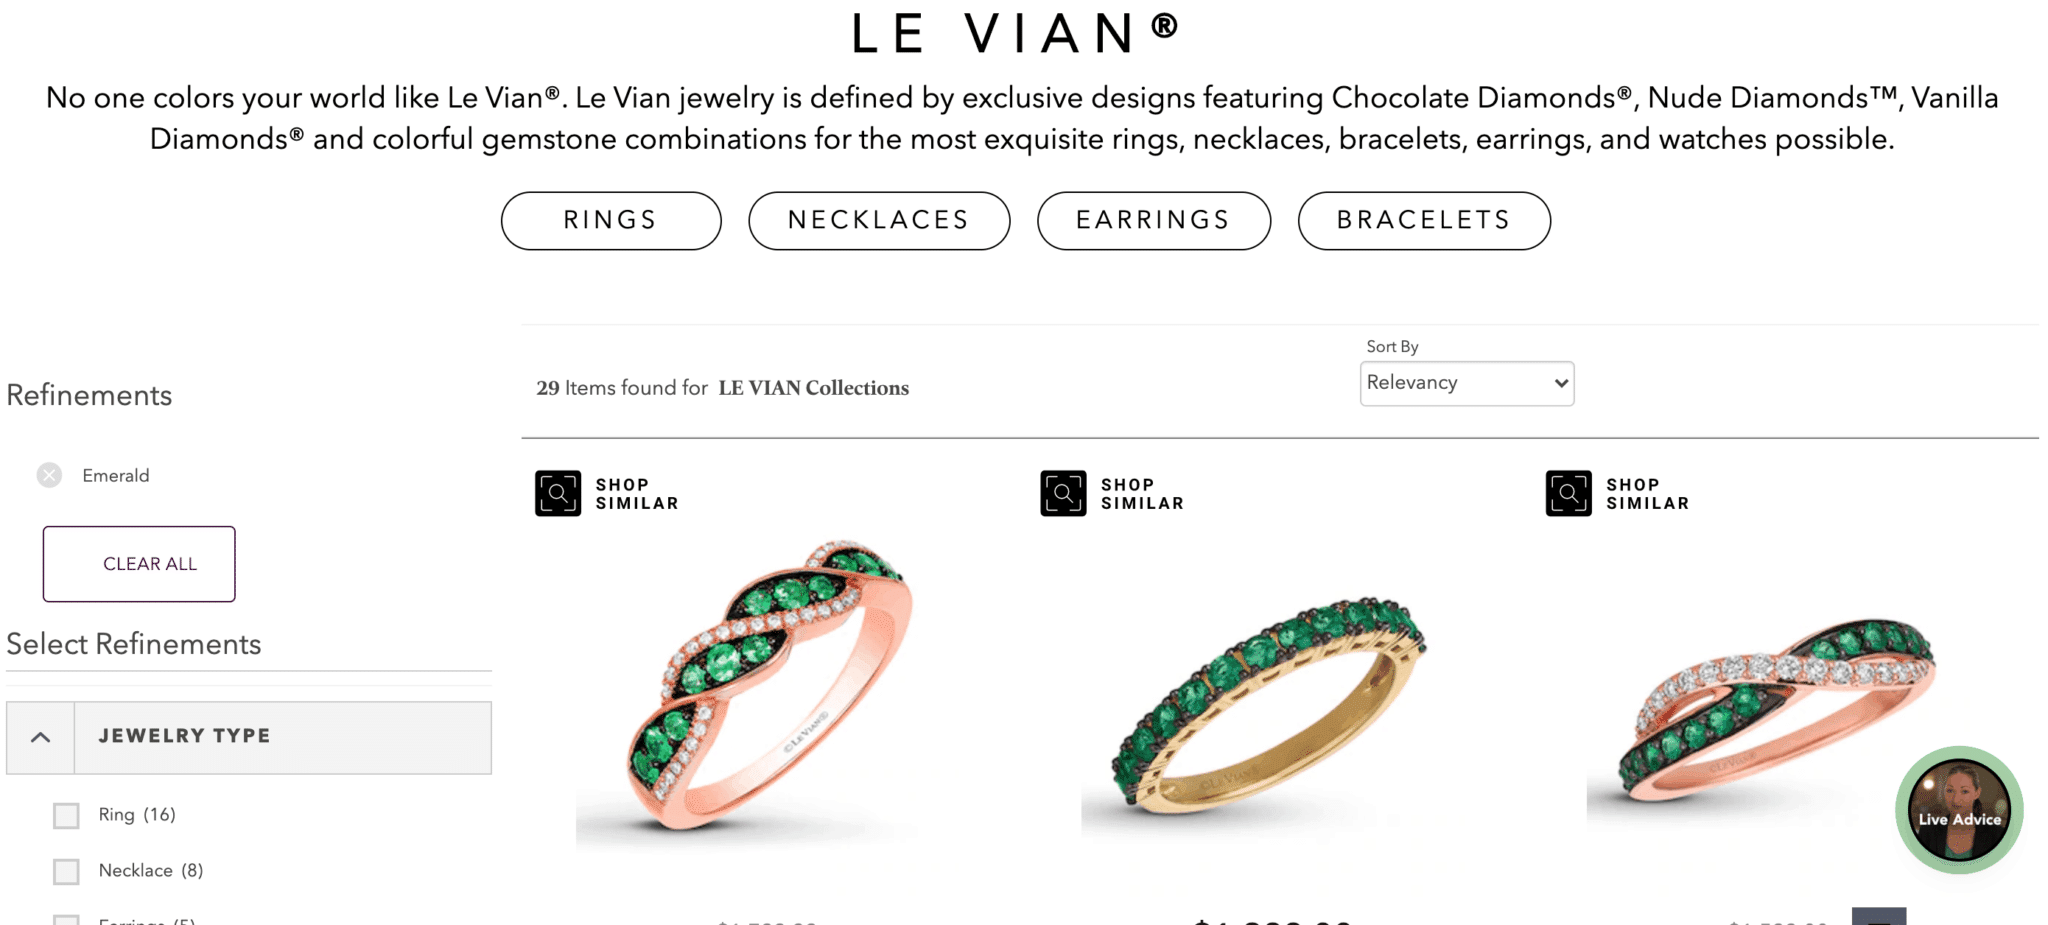Select the EARRINGS category tab
Screen dimensions: 2048x925
(x=1153, y=220)
